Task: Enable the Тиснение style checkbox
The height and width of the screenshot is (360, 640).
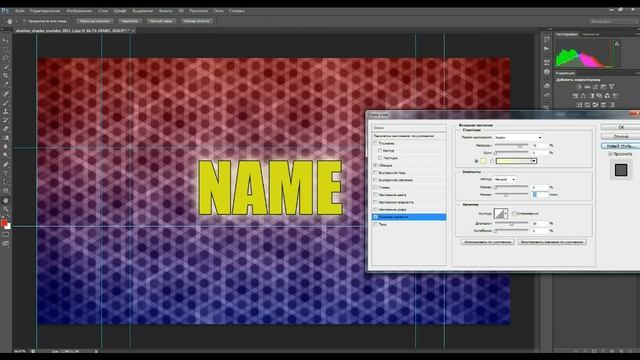Action: click(x=376, y=143)
